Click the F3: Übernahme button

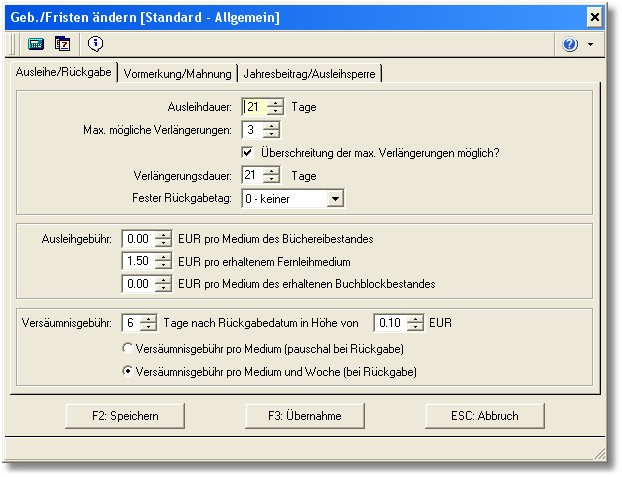coord(300,416)
